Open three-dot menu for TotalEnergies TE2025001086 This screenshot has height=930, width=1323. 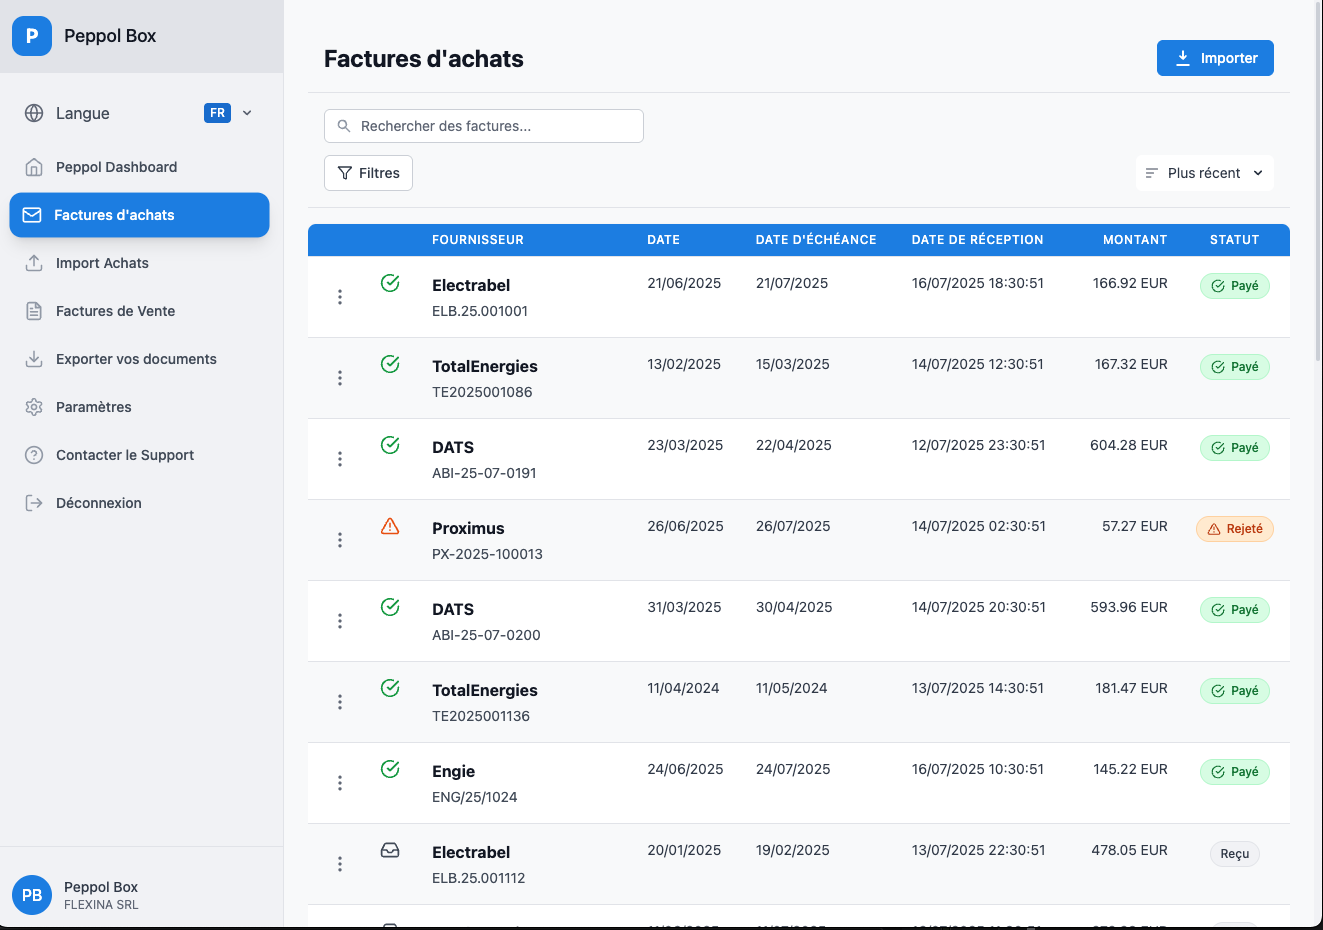(x=340, y=378)
